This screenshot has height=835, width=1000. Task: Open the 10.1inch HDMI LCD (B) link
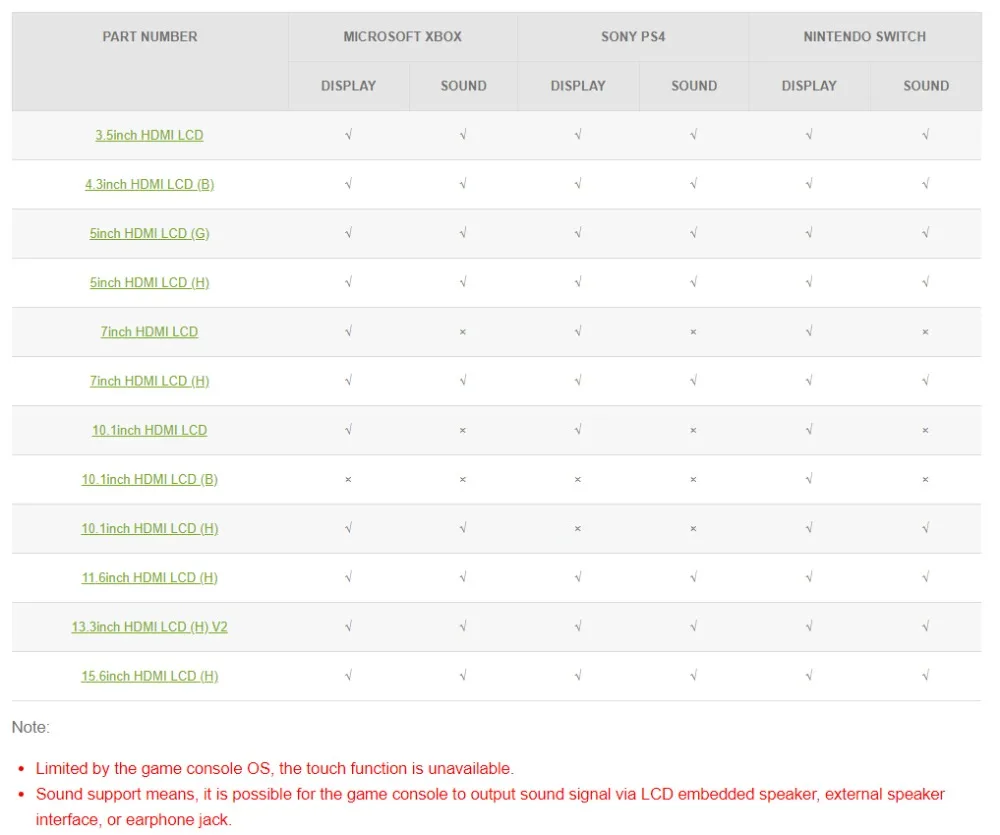coord(149,479)
